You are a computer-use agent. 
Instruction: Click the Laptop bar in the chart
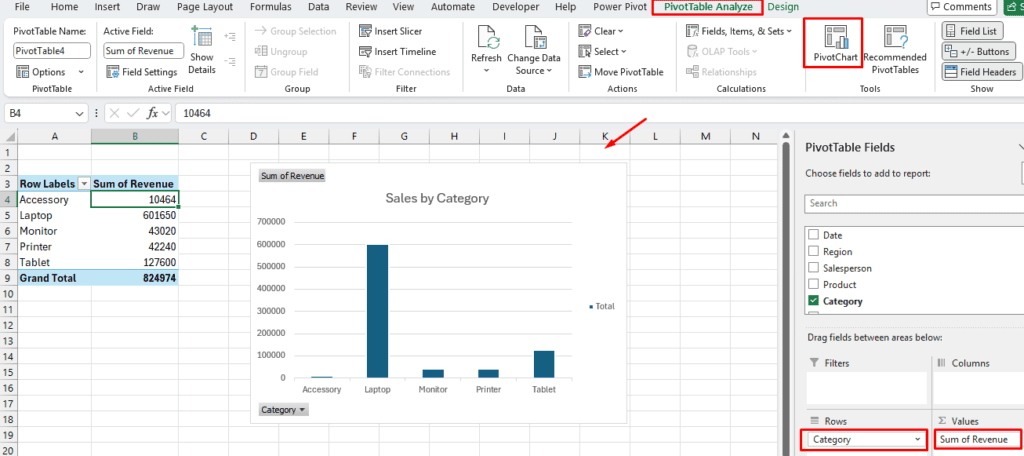click(x=377, y=311)
